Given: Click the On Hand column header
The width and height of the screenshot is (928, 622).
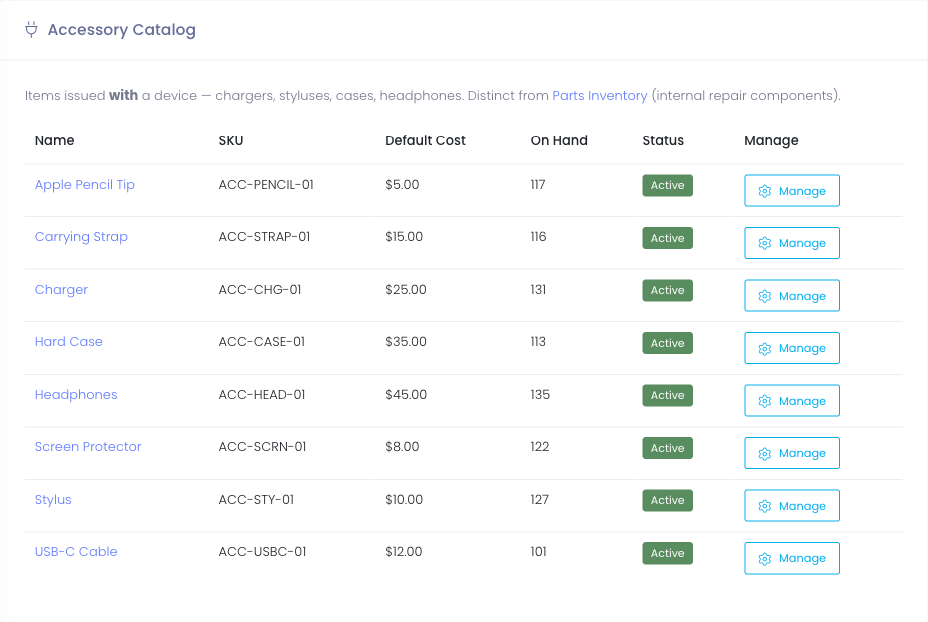Looking at the screenshot, I should [559, 140].
